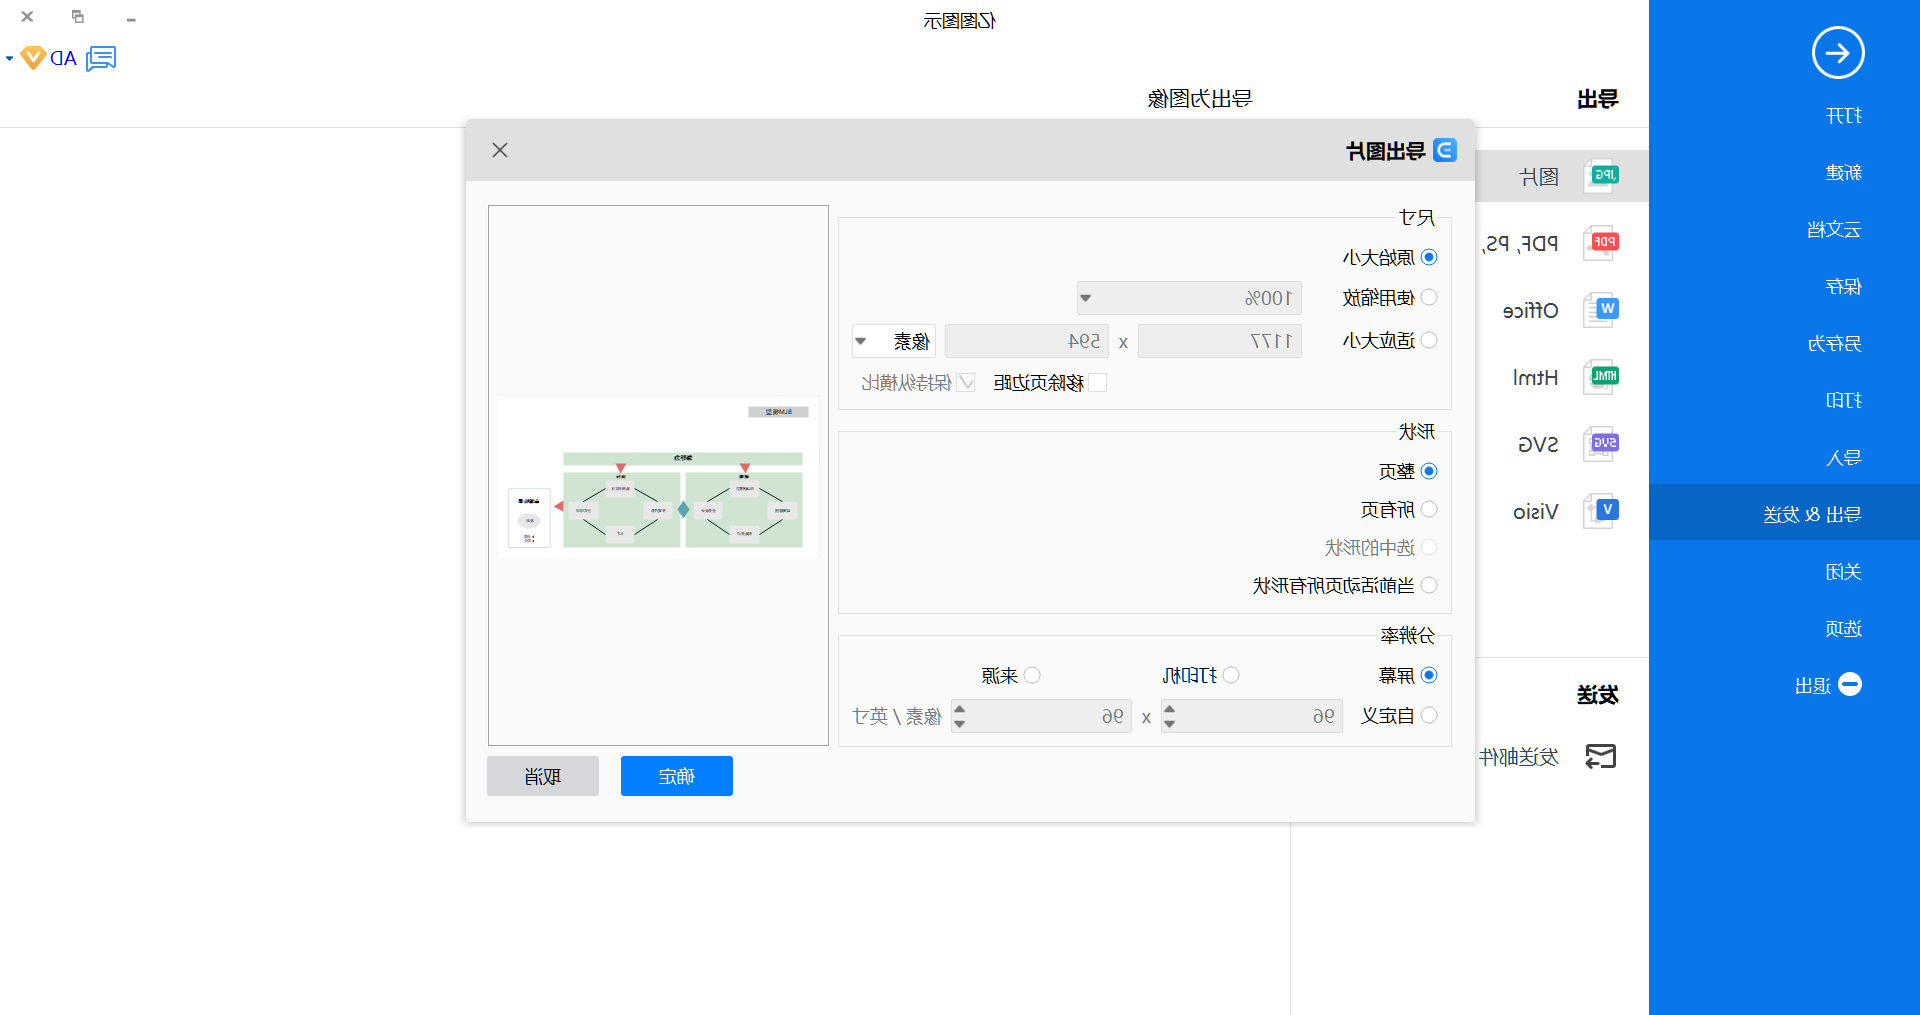1920x1015 pixels.
Task: Select 来源 resolution radio button
Action: (x=1032, y=675)
